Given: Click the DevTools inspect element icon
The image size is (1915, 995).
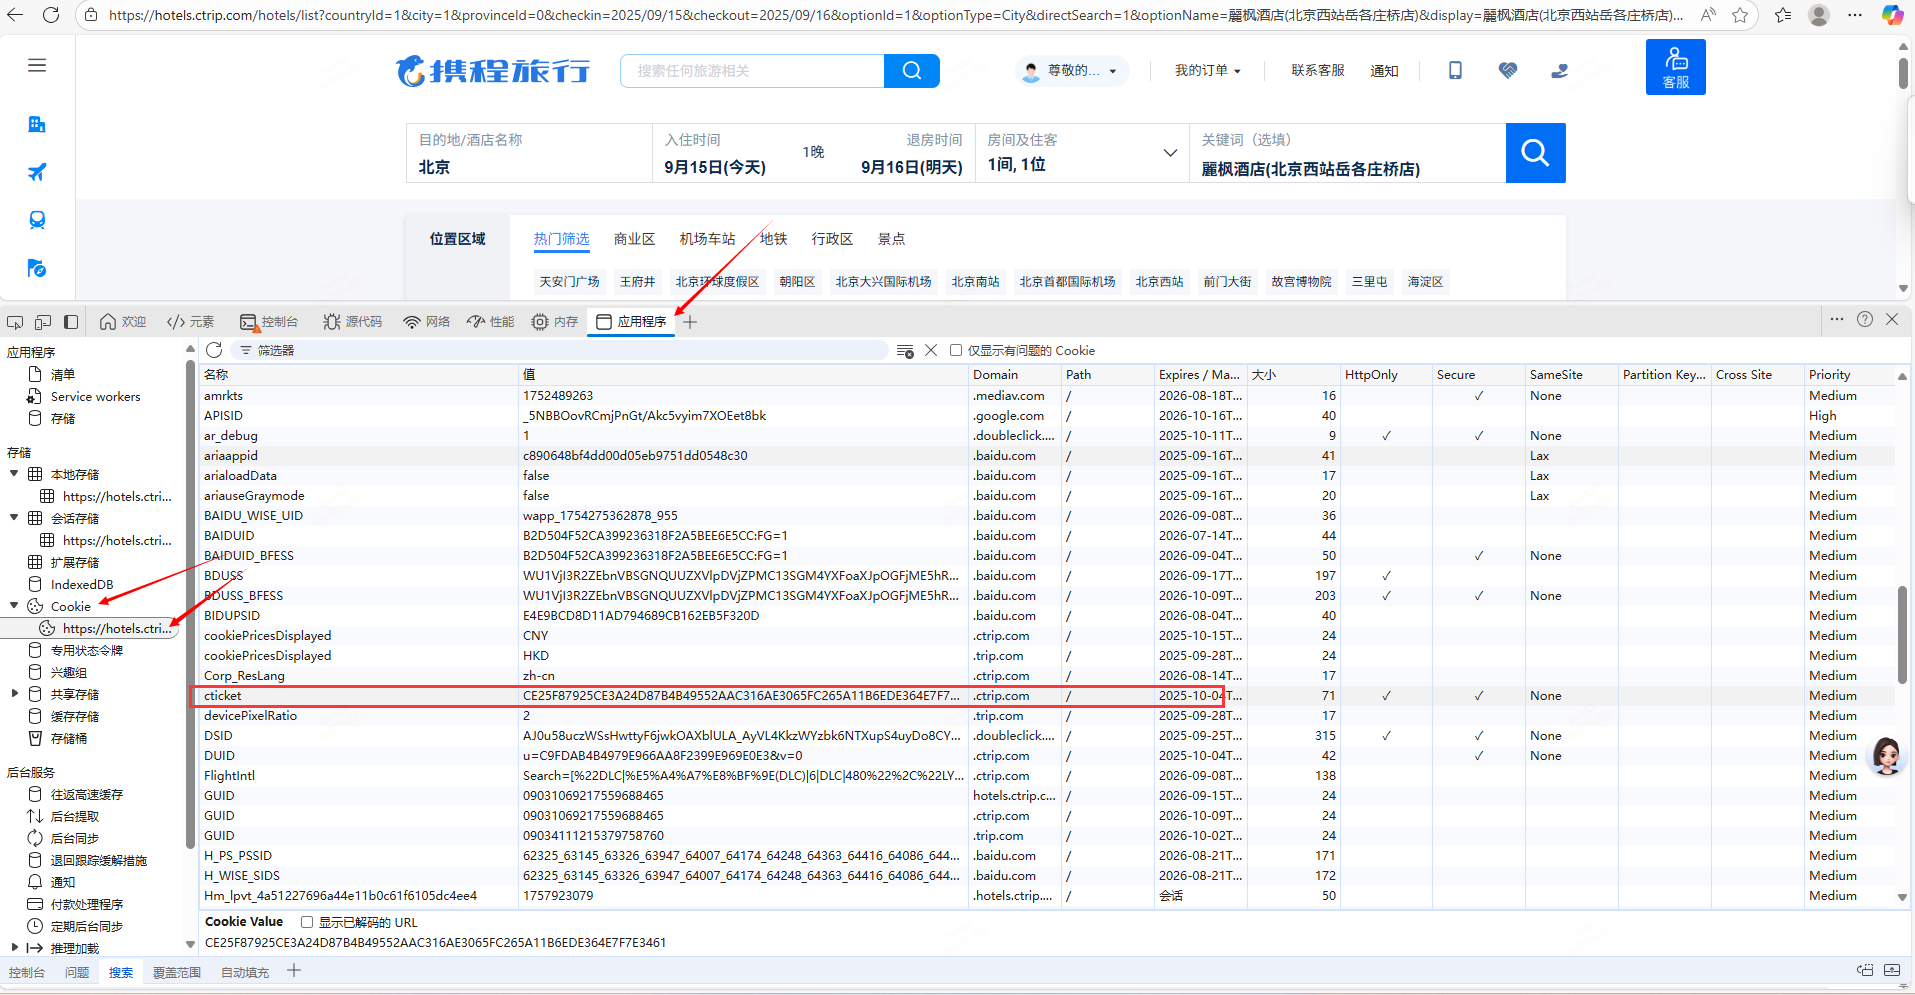Looking at the screenshot, I should (15, 322).
